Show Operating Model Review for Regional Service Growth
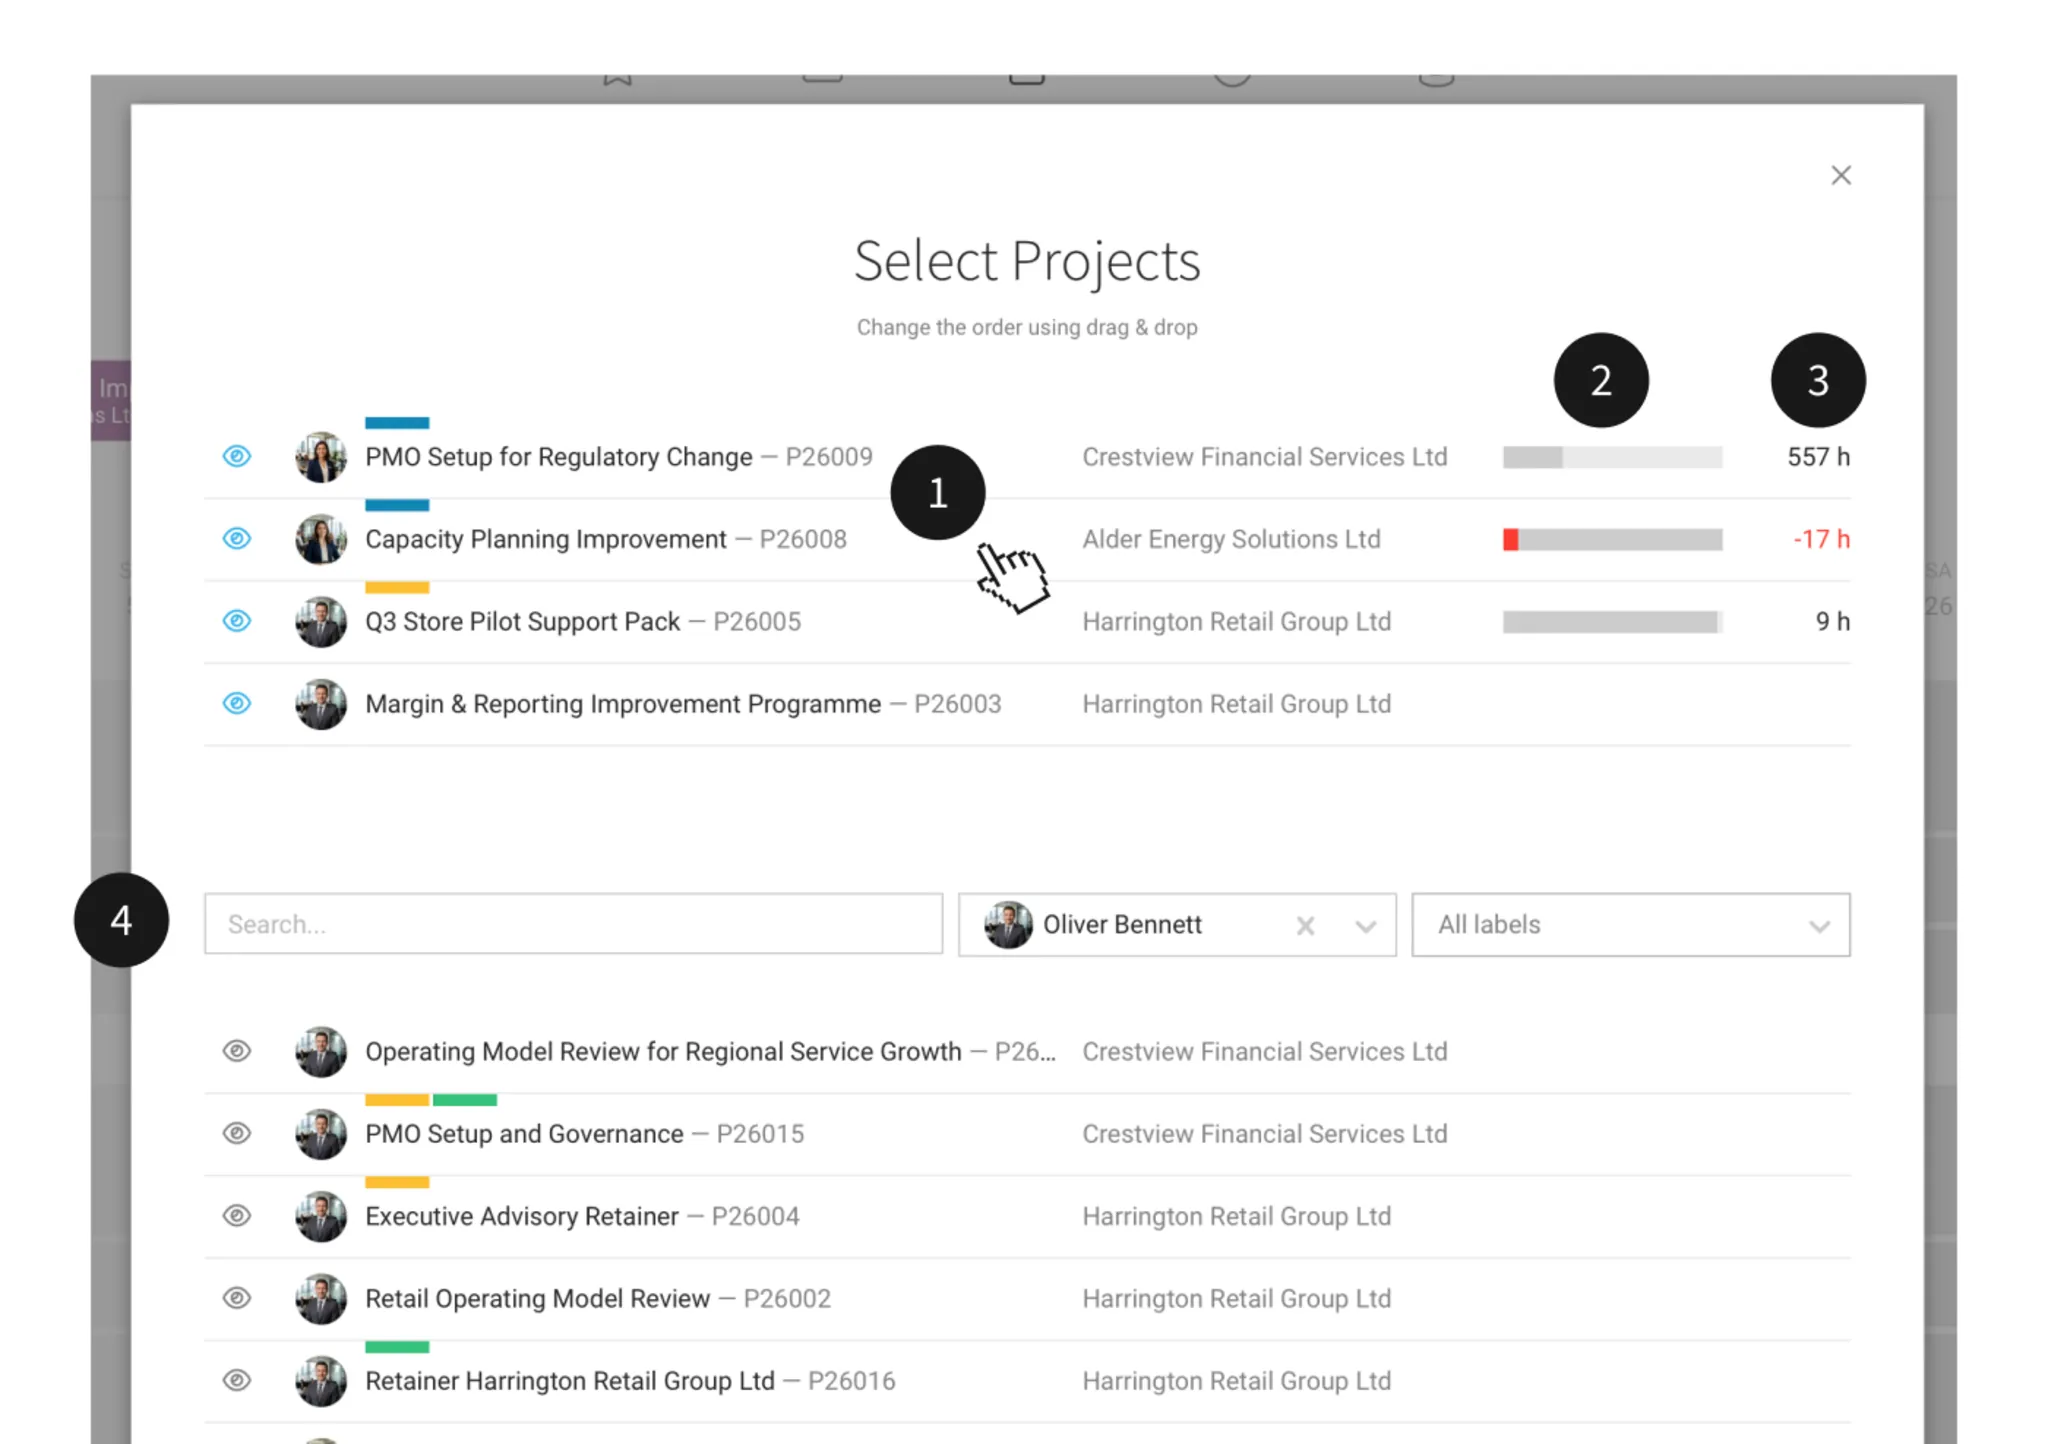Viewport: 2048px width, 1444px height. [237, 1051]
